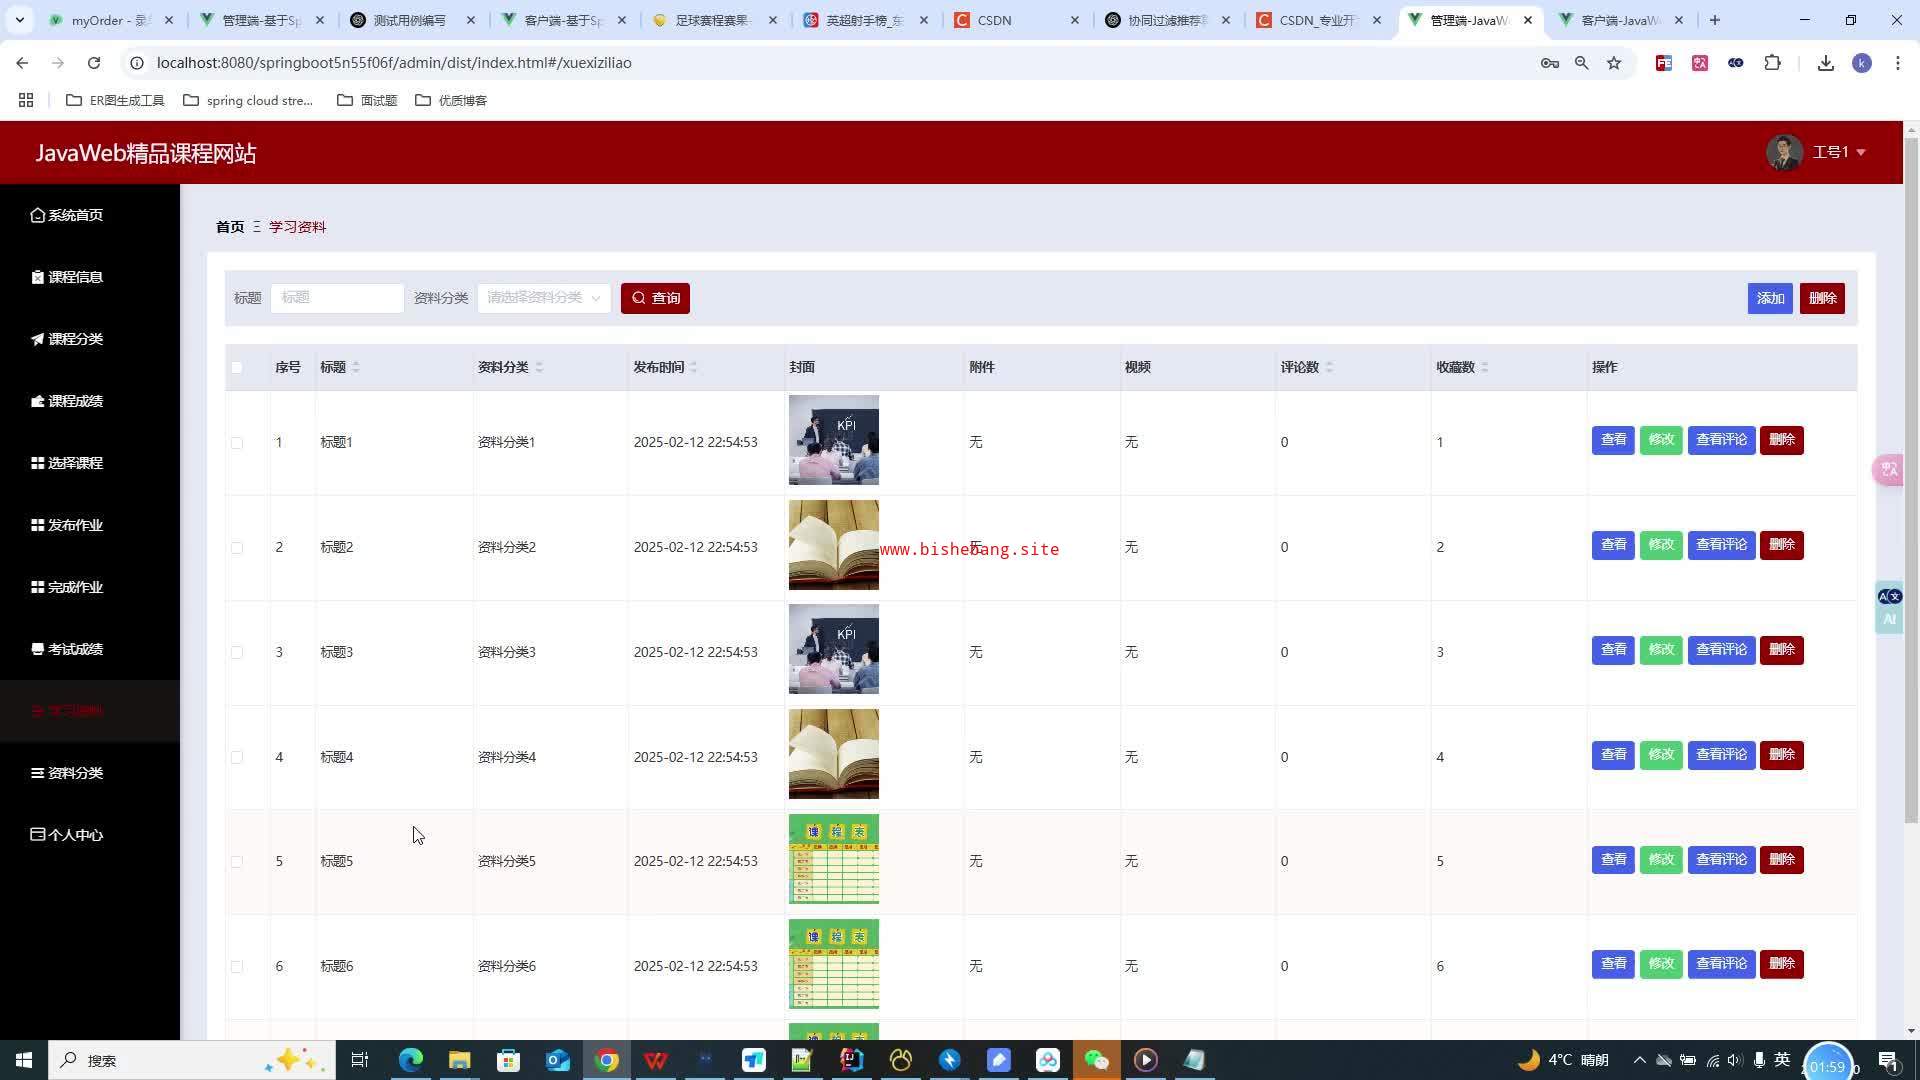Image resolution: width=1920 pixels, height=1080 pixels.
Task: Open the Chrome extensions puzzle icon
Action: pos(1772,63)
